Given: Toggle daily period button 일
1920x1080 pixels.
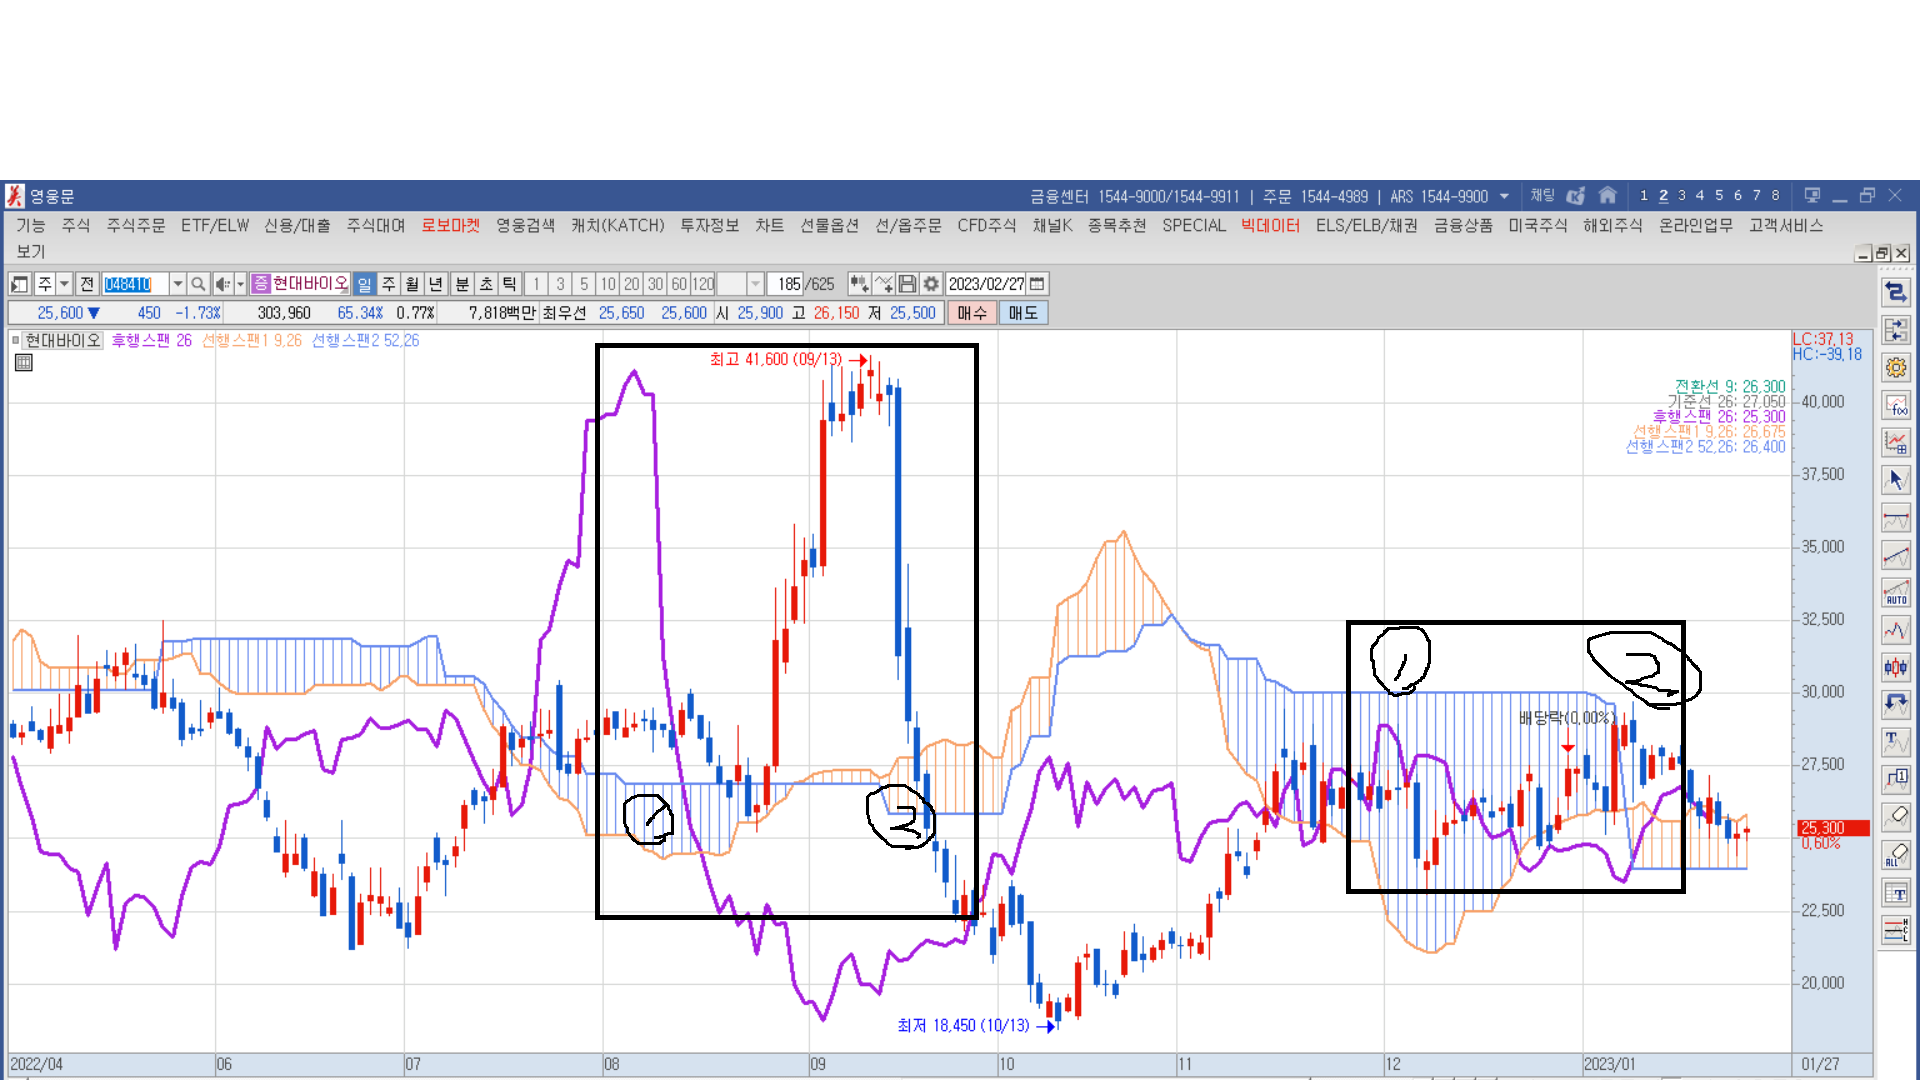Looking at the screenshot, I should tap(364, 284).
